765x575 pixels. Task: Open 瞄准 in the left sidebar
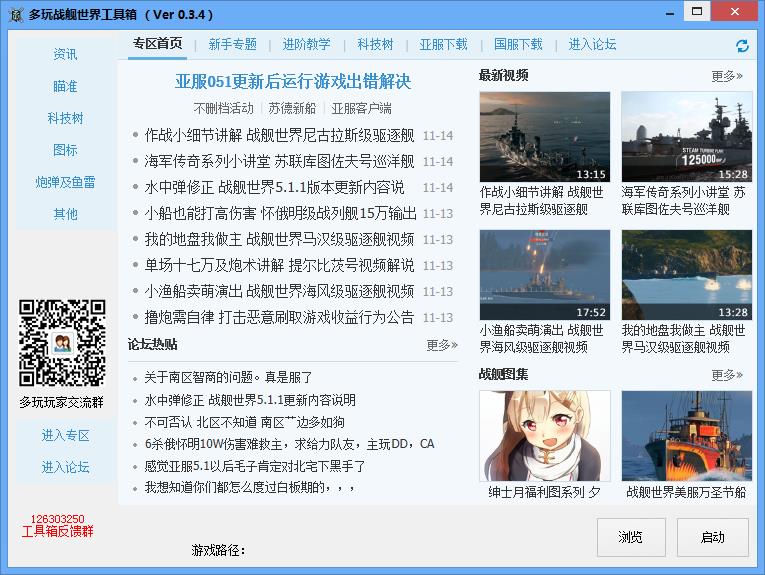point(65,86)
